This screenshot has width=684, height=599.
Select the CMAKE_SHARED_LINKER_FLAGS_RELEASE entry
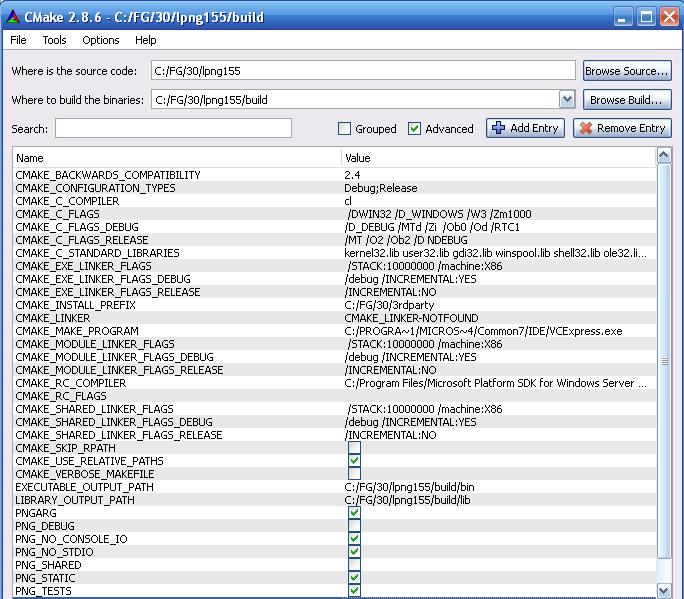(119, 435)
